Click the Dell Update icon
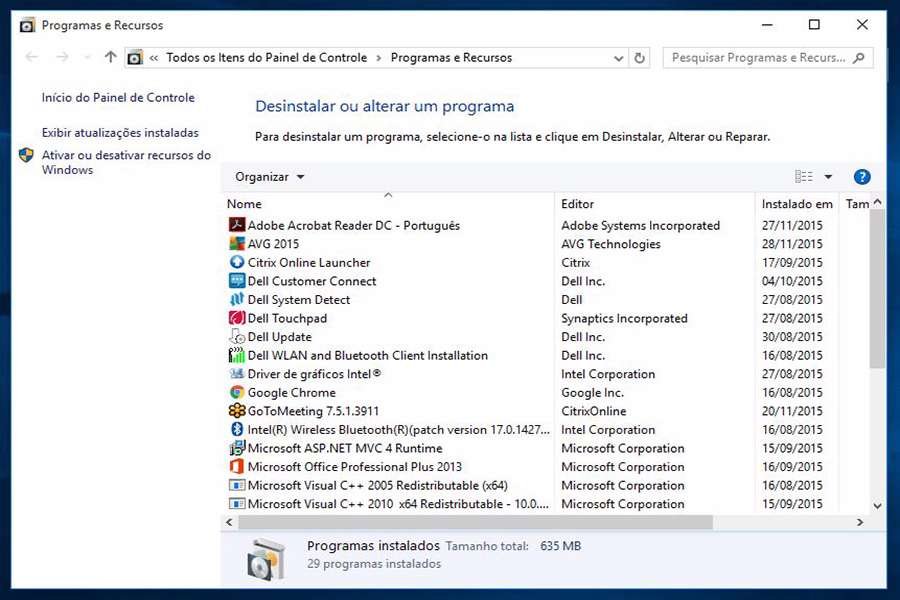Viewport: 900px width, 600px height. point(237,336)
